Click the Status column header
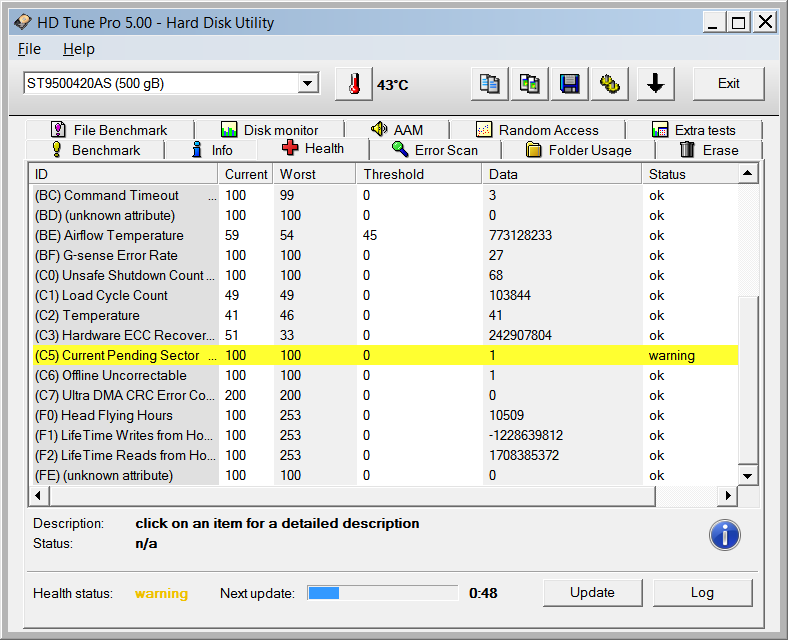The image size is (788, 640). (x=690, y=174)
